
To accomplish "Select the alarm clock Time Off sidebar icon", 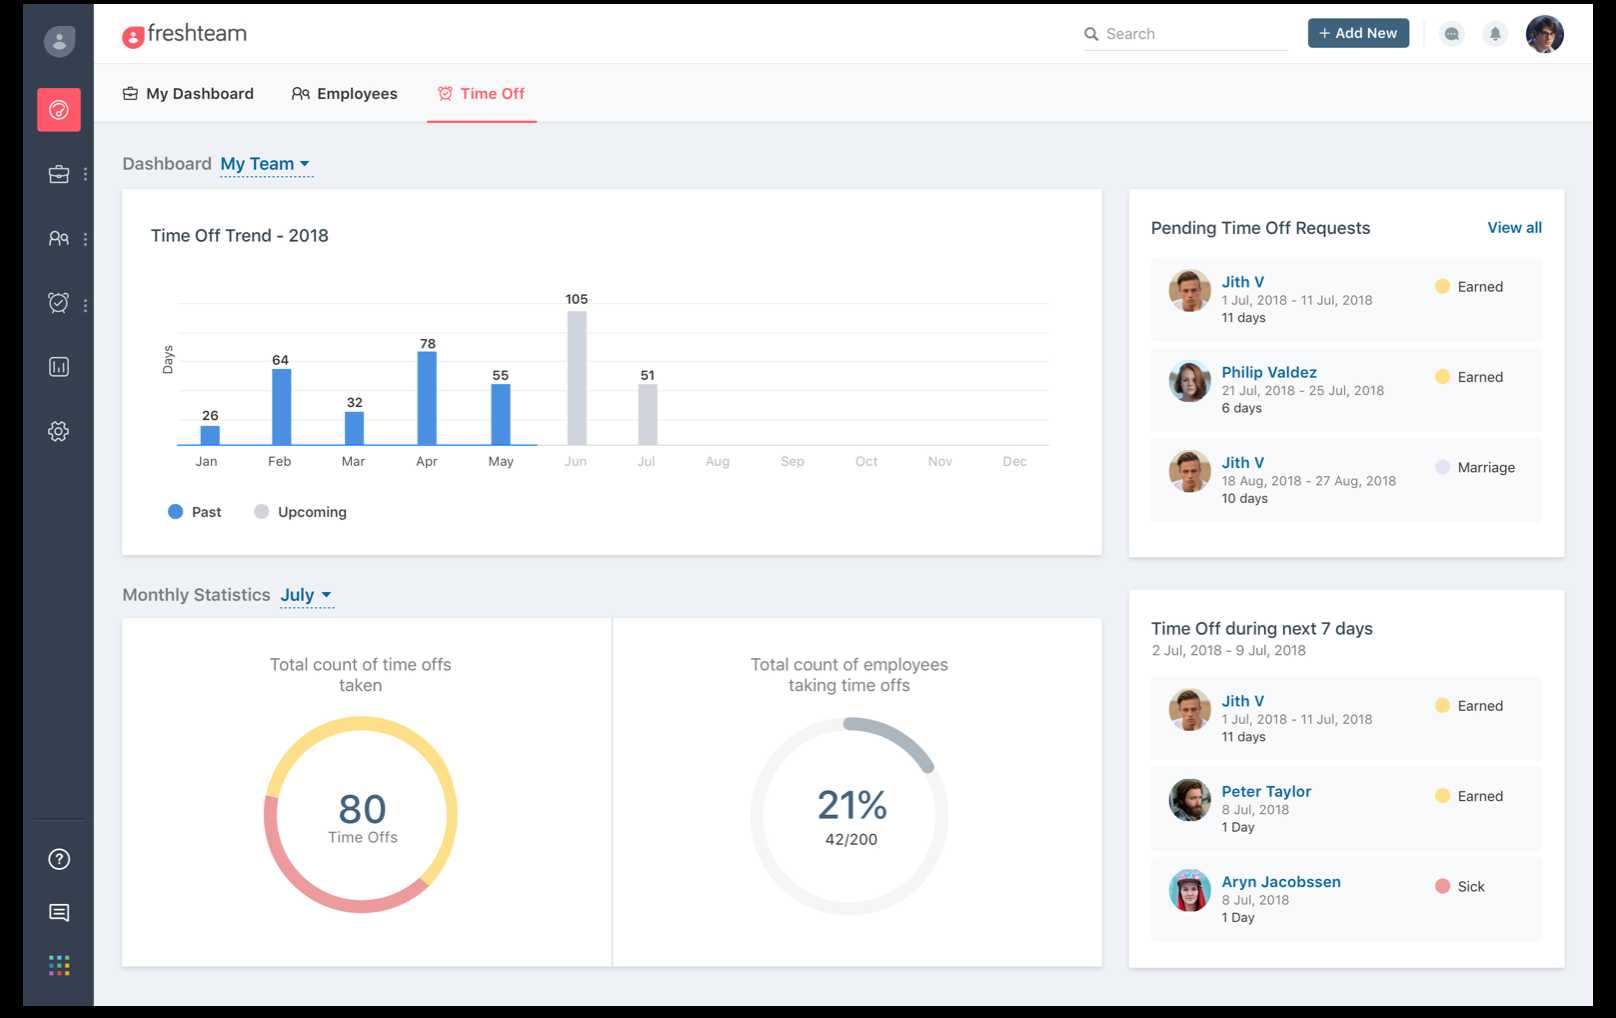I will [x=58, y=302].
